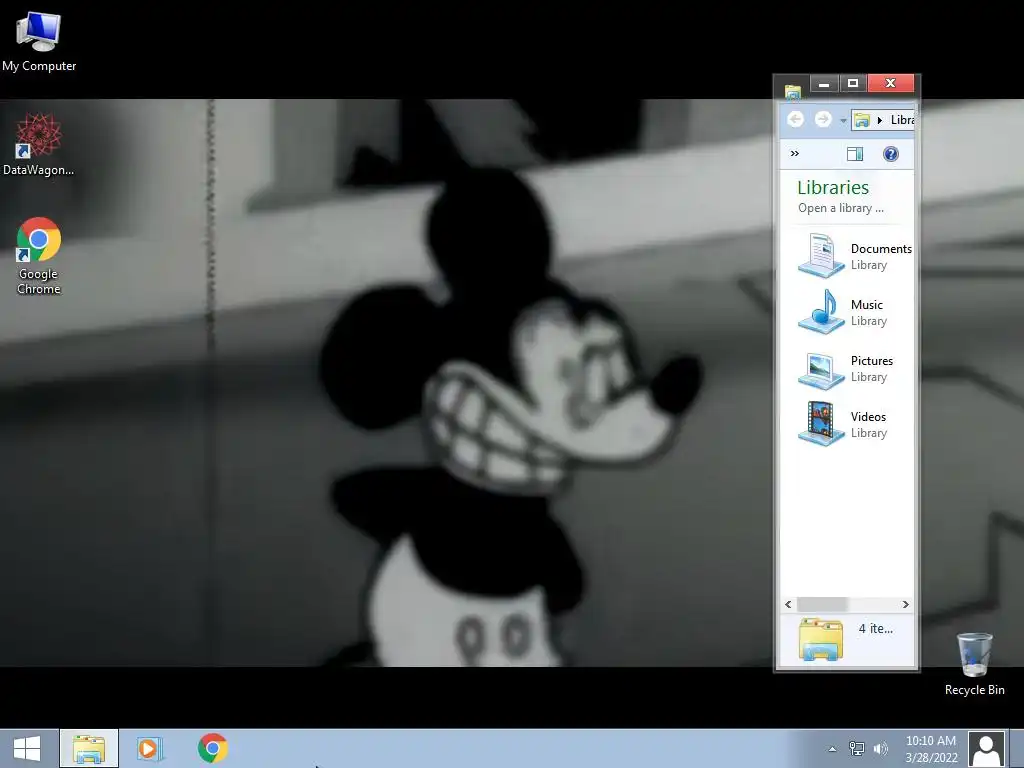Show hidden system tray icons
Viewport: 1024px width, 768px height.
832,749
